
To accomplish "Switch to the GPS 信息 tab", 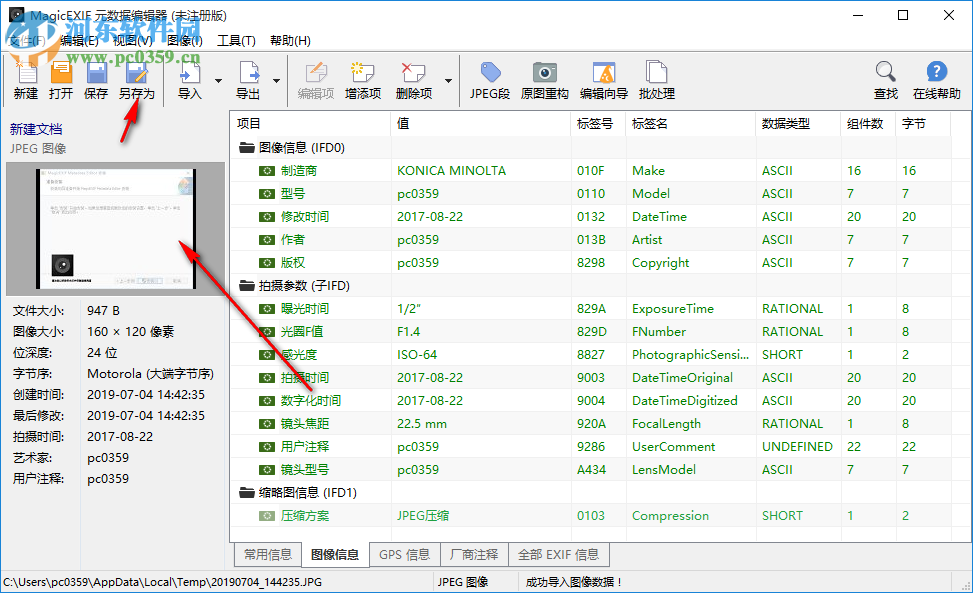I will tap(404, 554).
